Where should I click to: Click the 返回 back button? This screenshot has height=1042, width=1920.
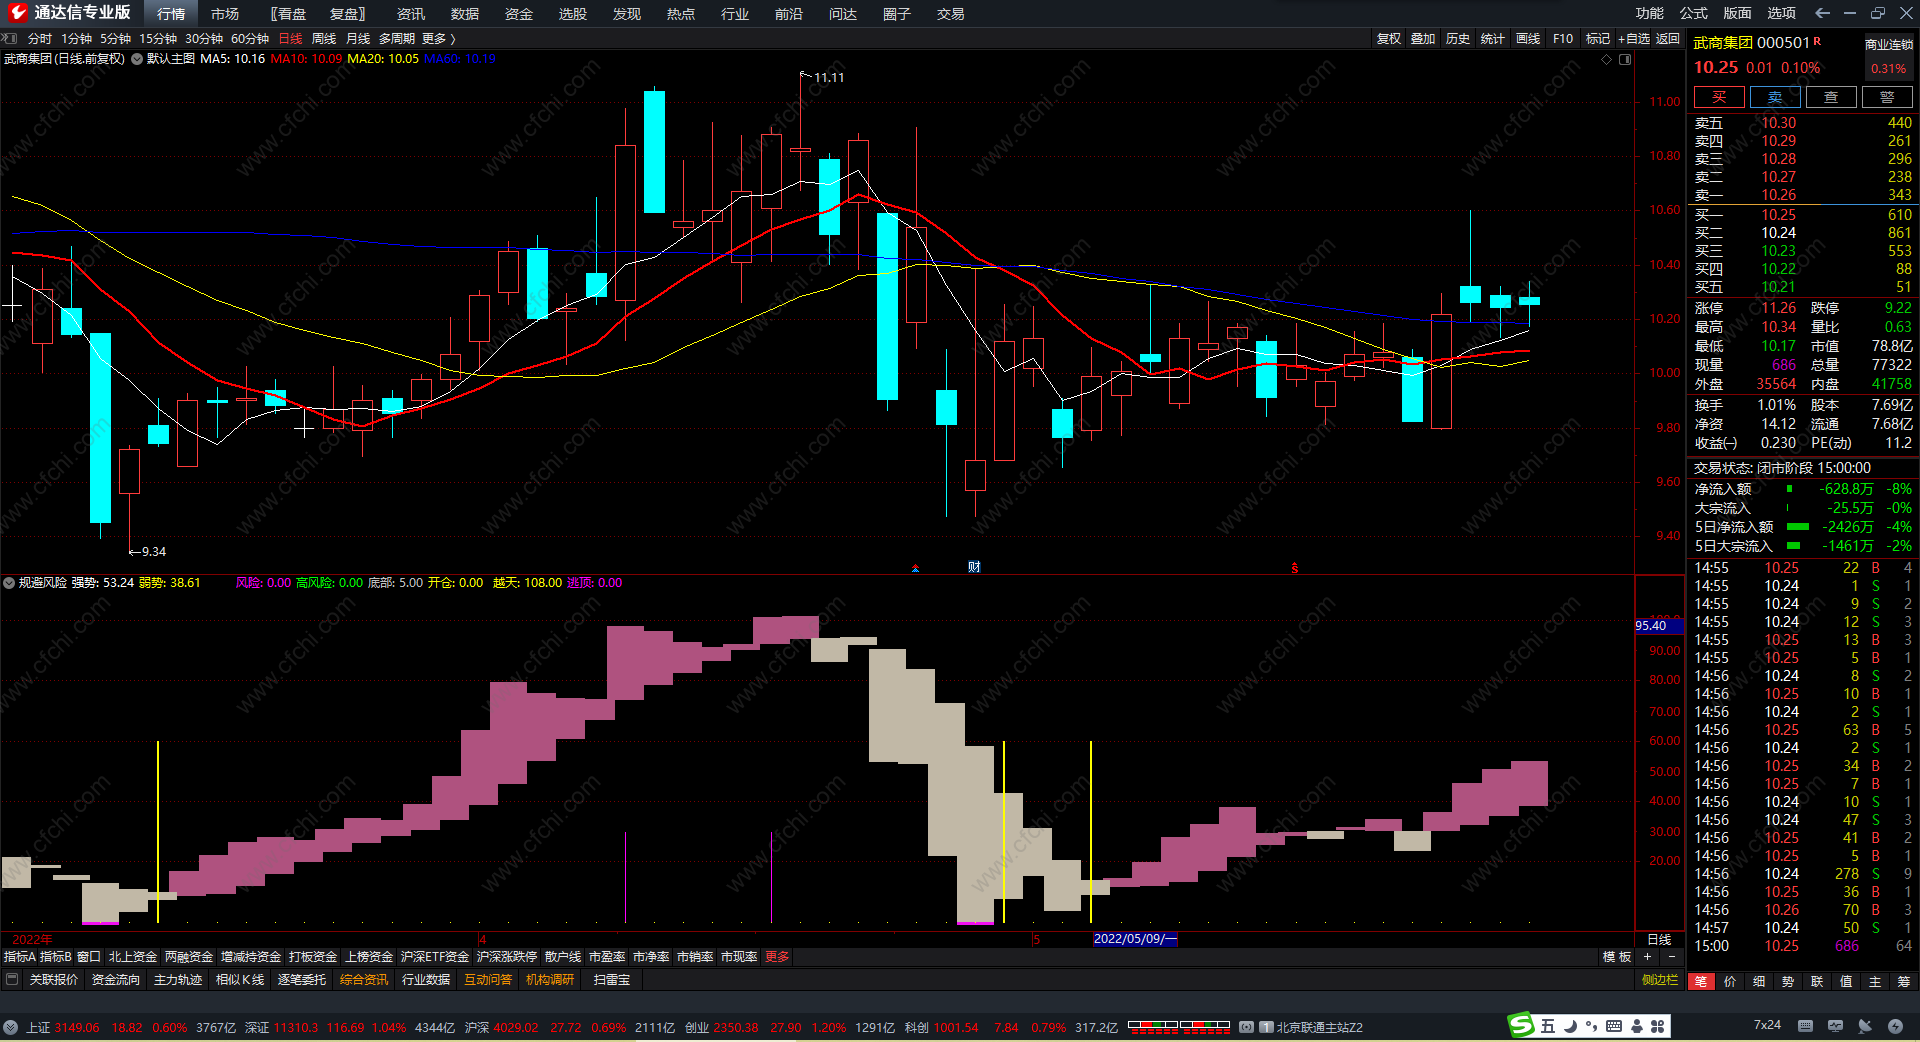(x=1668, y=39)
